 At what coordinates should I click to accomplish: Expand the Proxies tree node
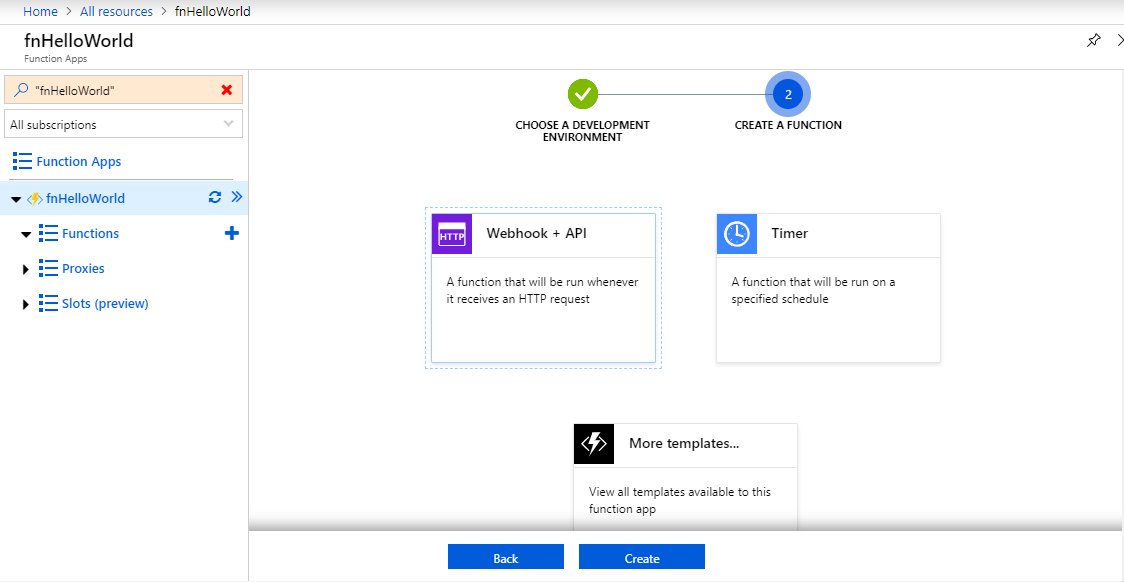(26, 268)
